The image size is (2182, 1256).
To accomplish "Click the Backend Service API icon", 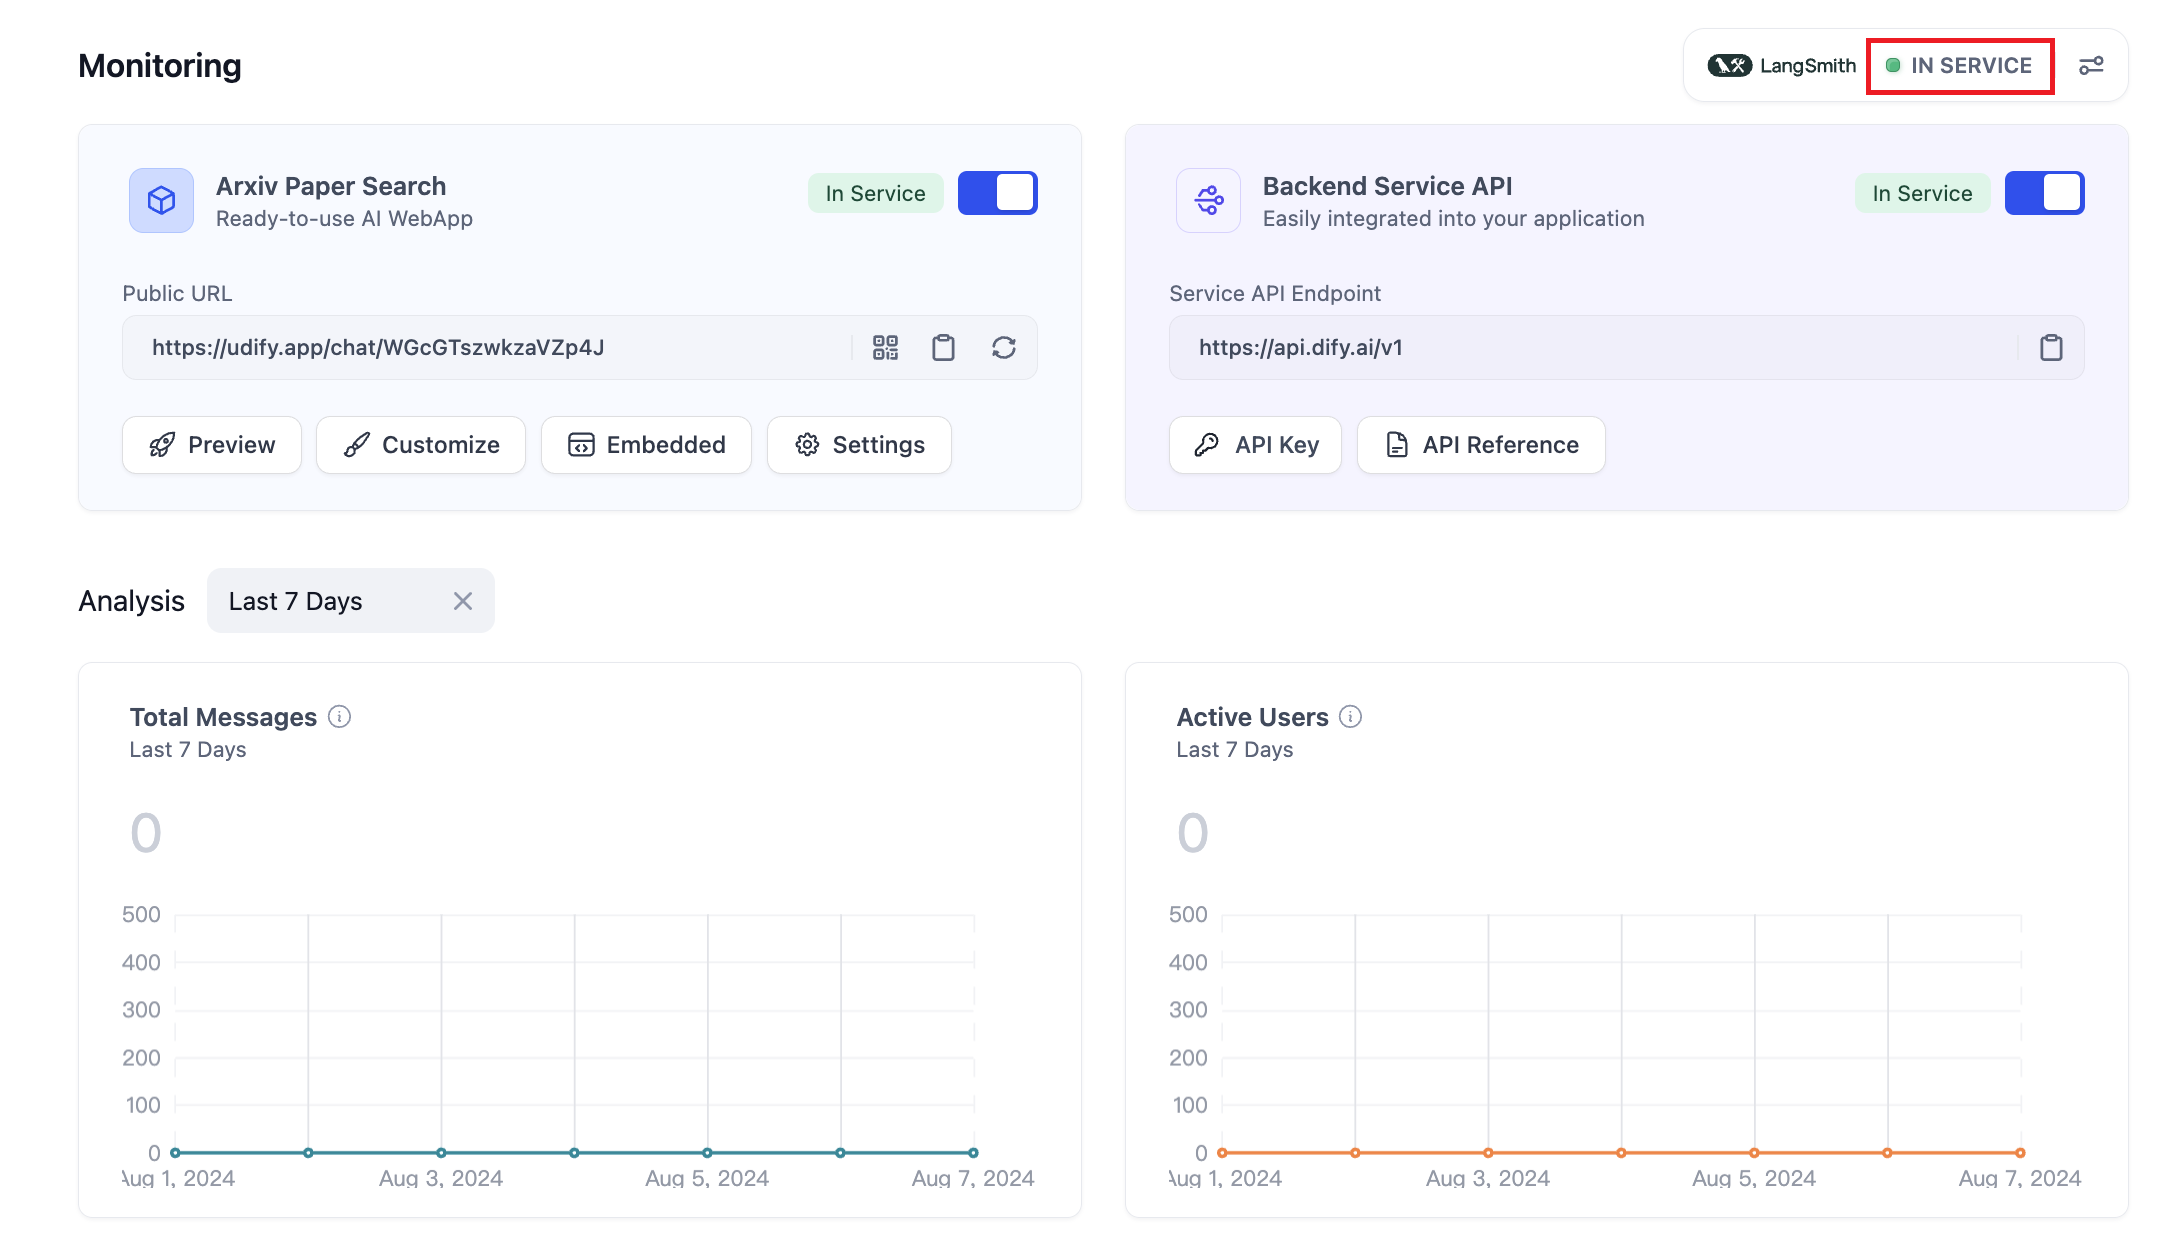I will coord(1208,200).
